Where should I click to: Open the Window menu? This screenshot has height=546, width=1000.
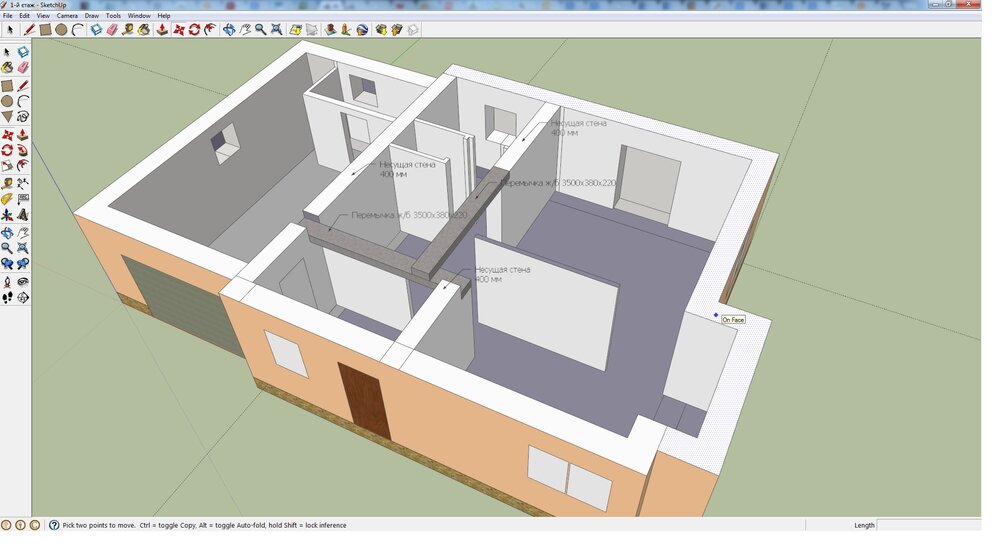pyautogui.click(x=139, y=16)
